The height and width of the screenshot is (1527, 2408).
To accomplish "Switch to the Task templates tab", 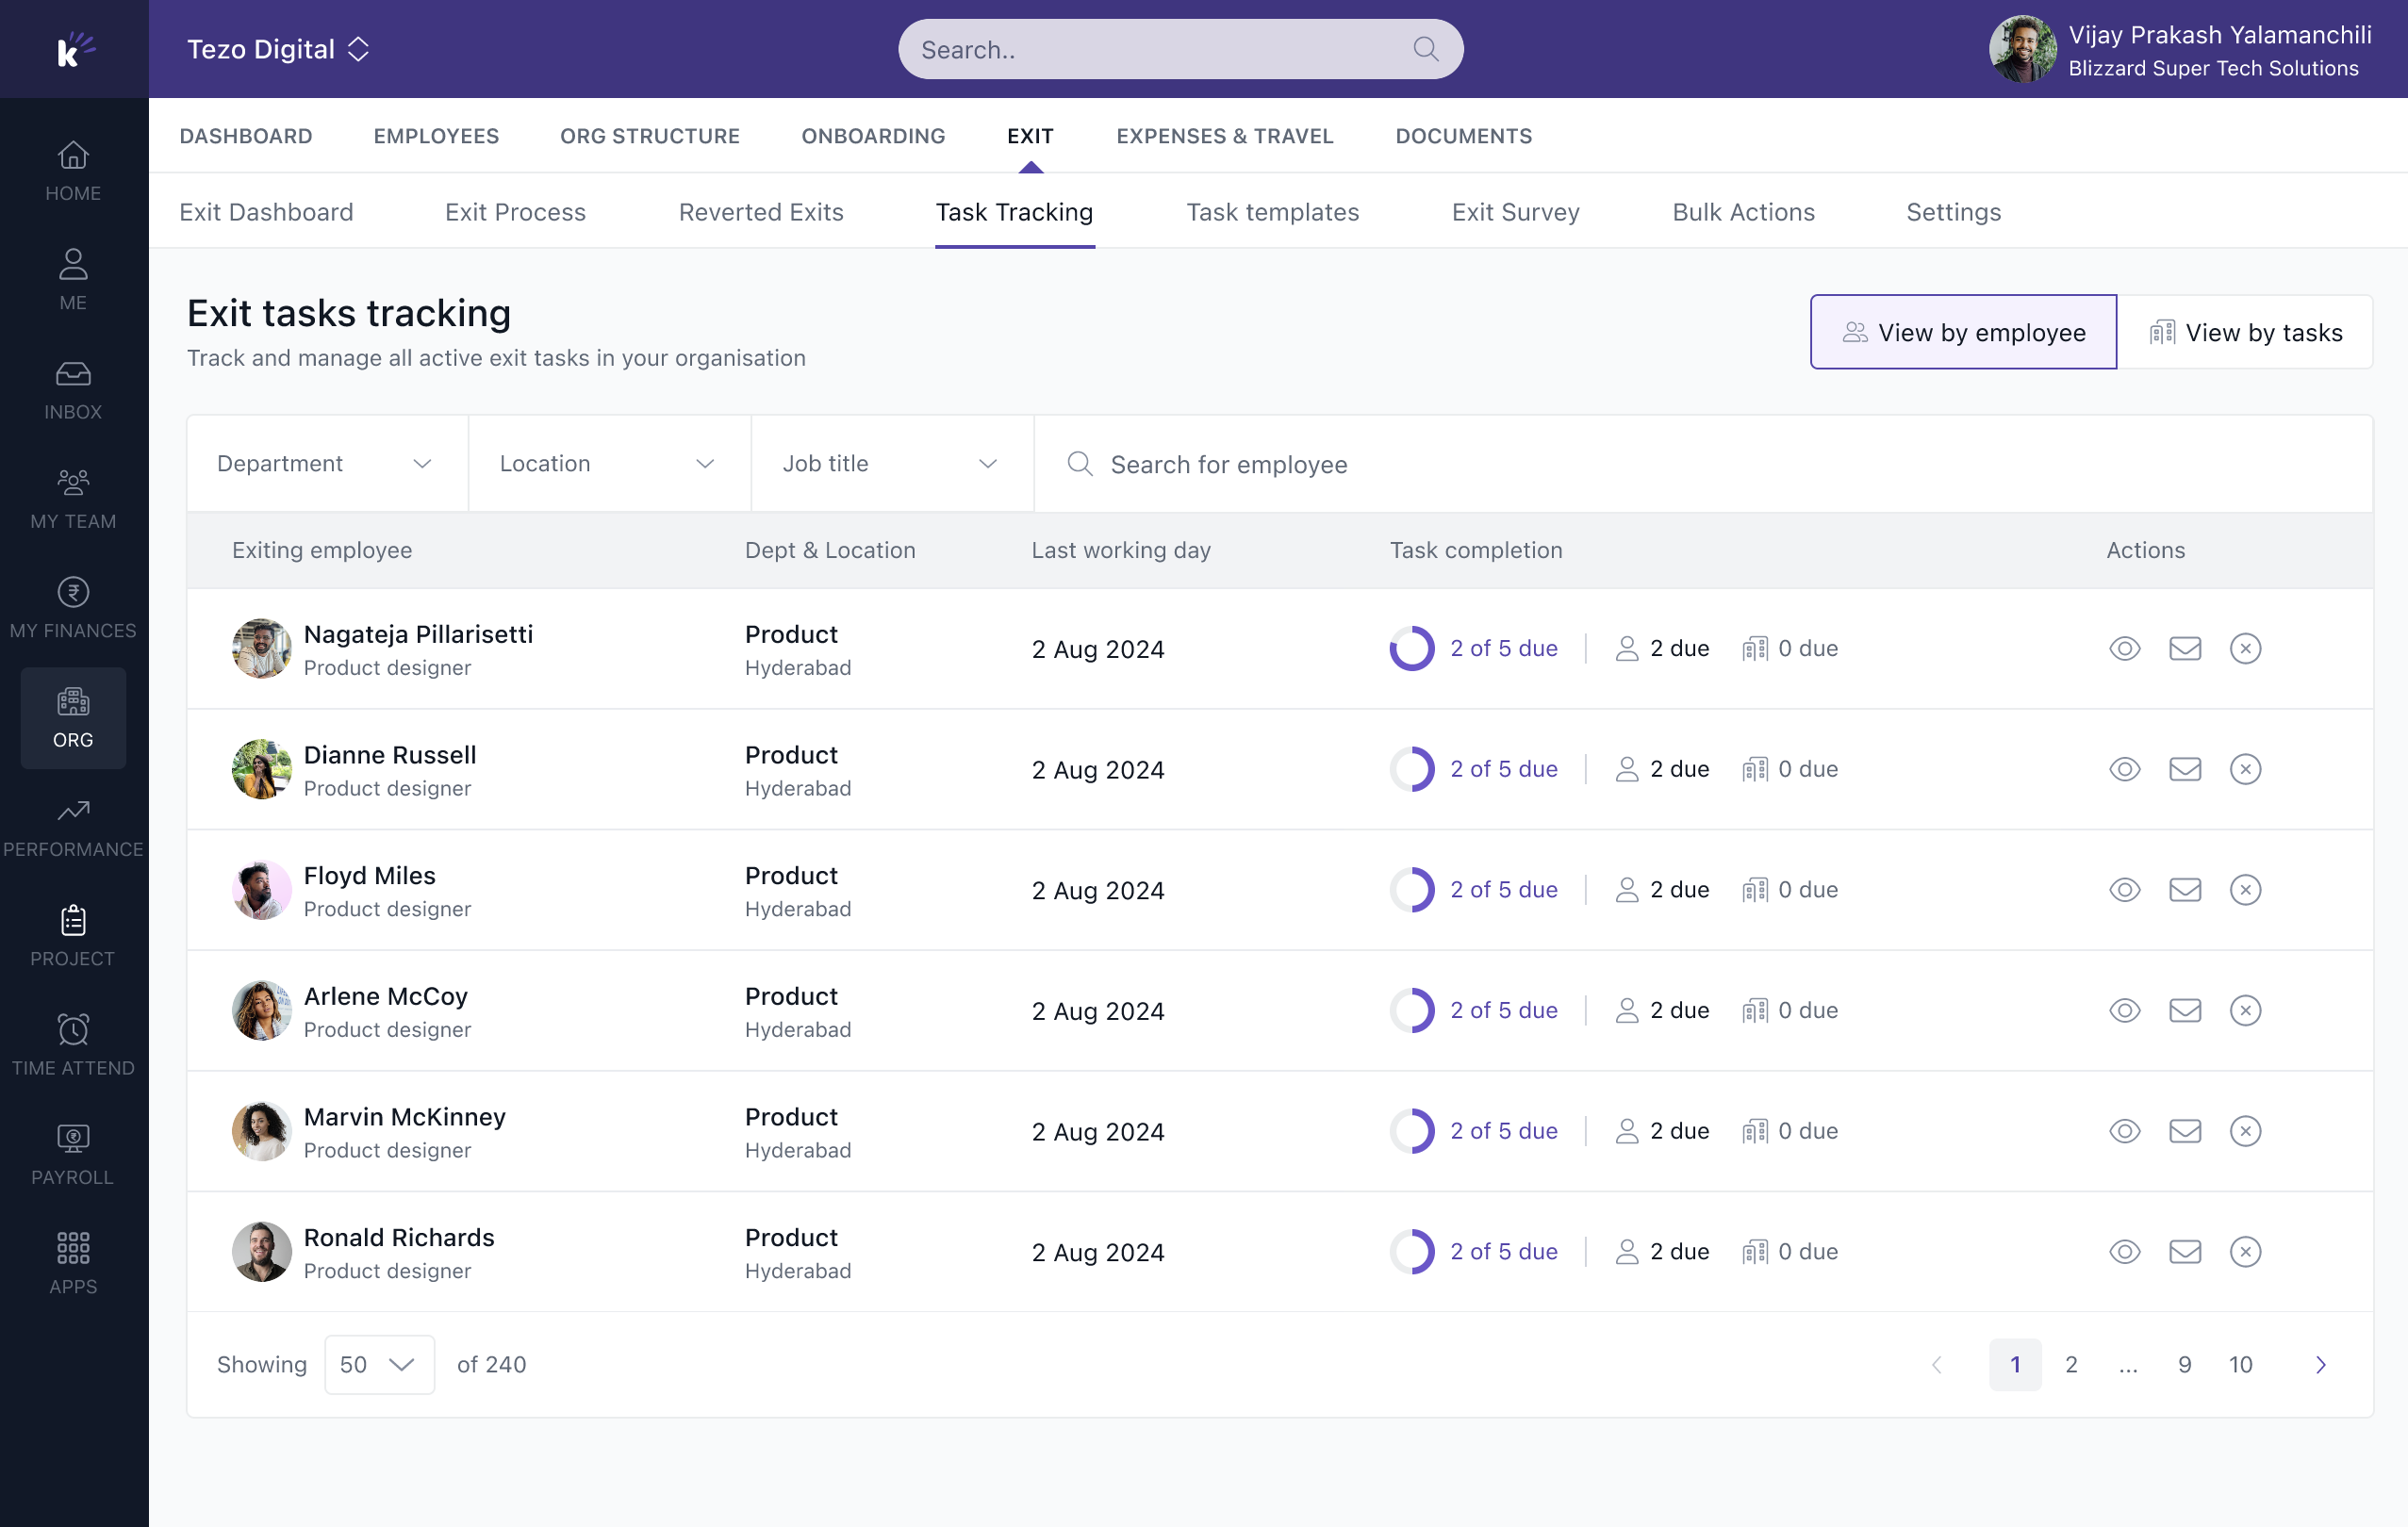I will [1273, 212].
